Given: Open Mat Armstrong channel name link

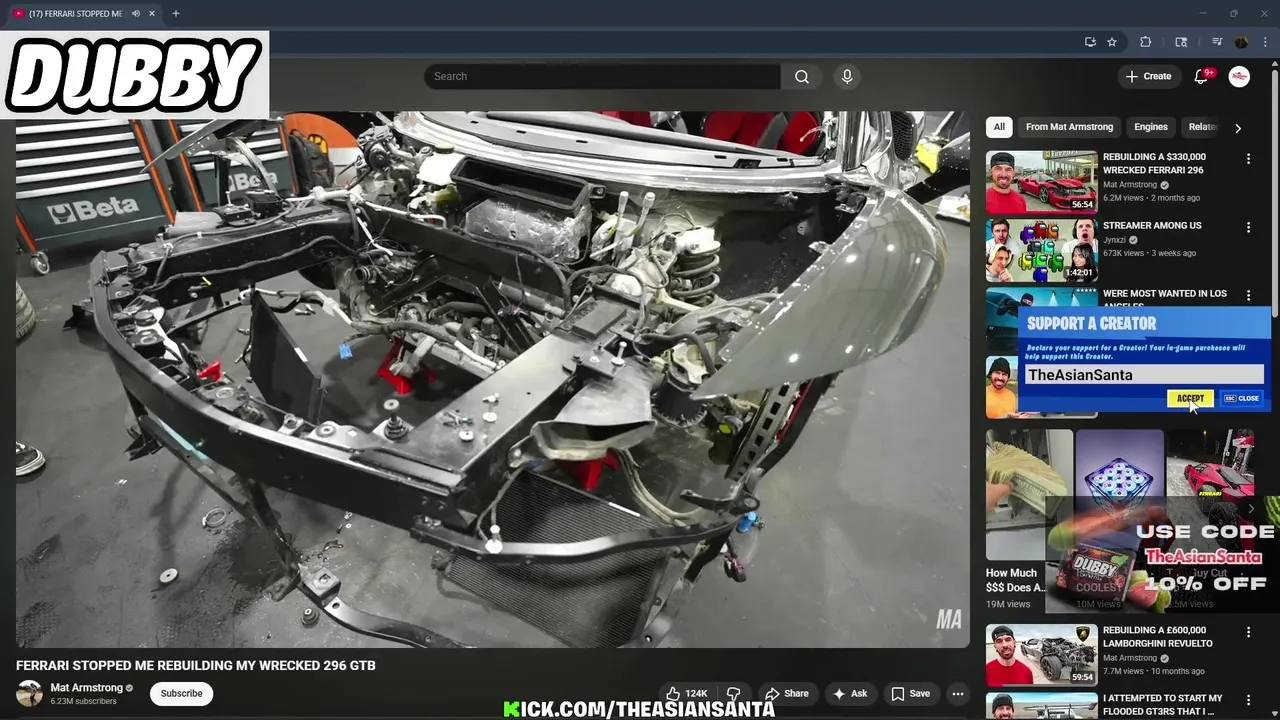Looking at the screenshot, I should (86, 688).
